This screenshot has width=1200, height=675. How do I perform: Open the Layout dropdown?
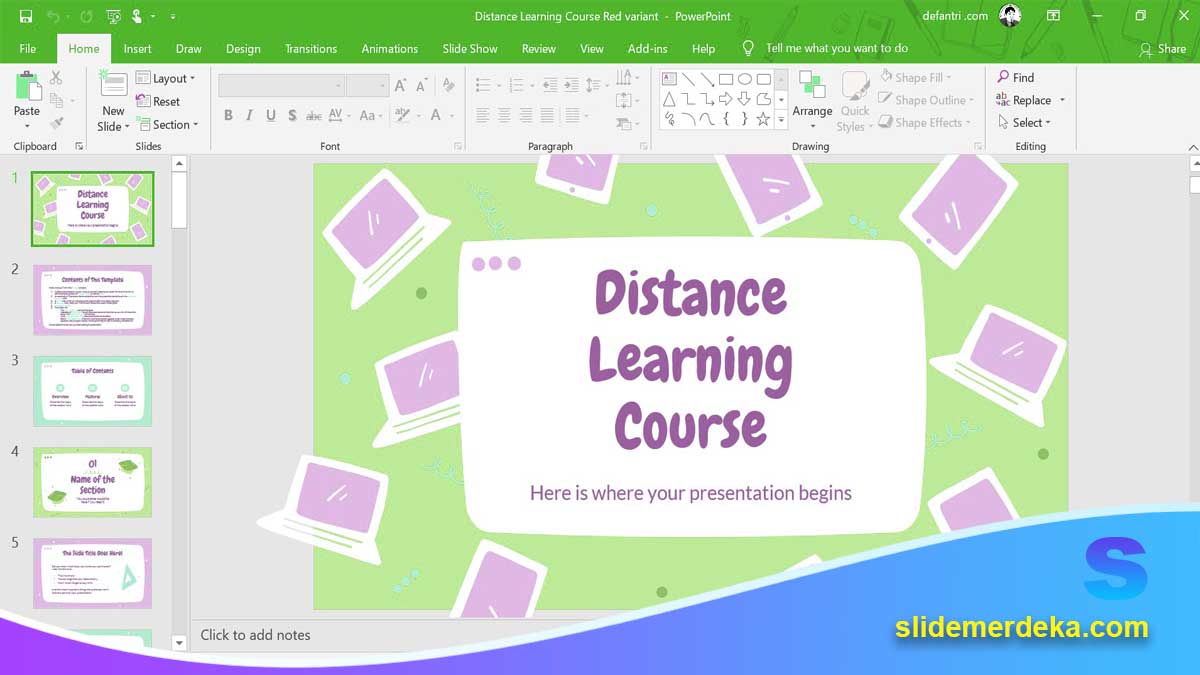(166, 78)
